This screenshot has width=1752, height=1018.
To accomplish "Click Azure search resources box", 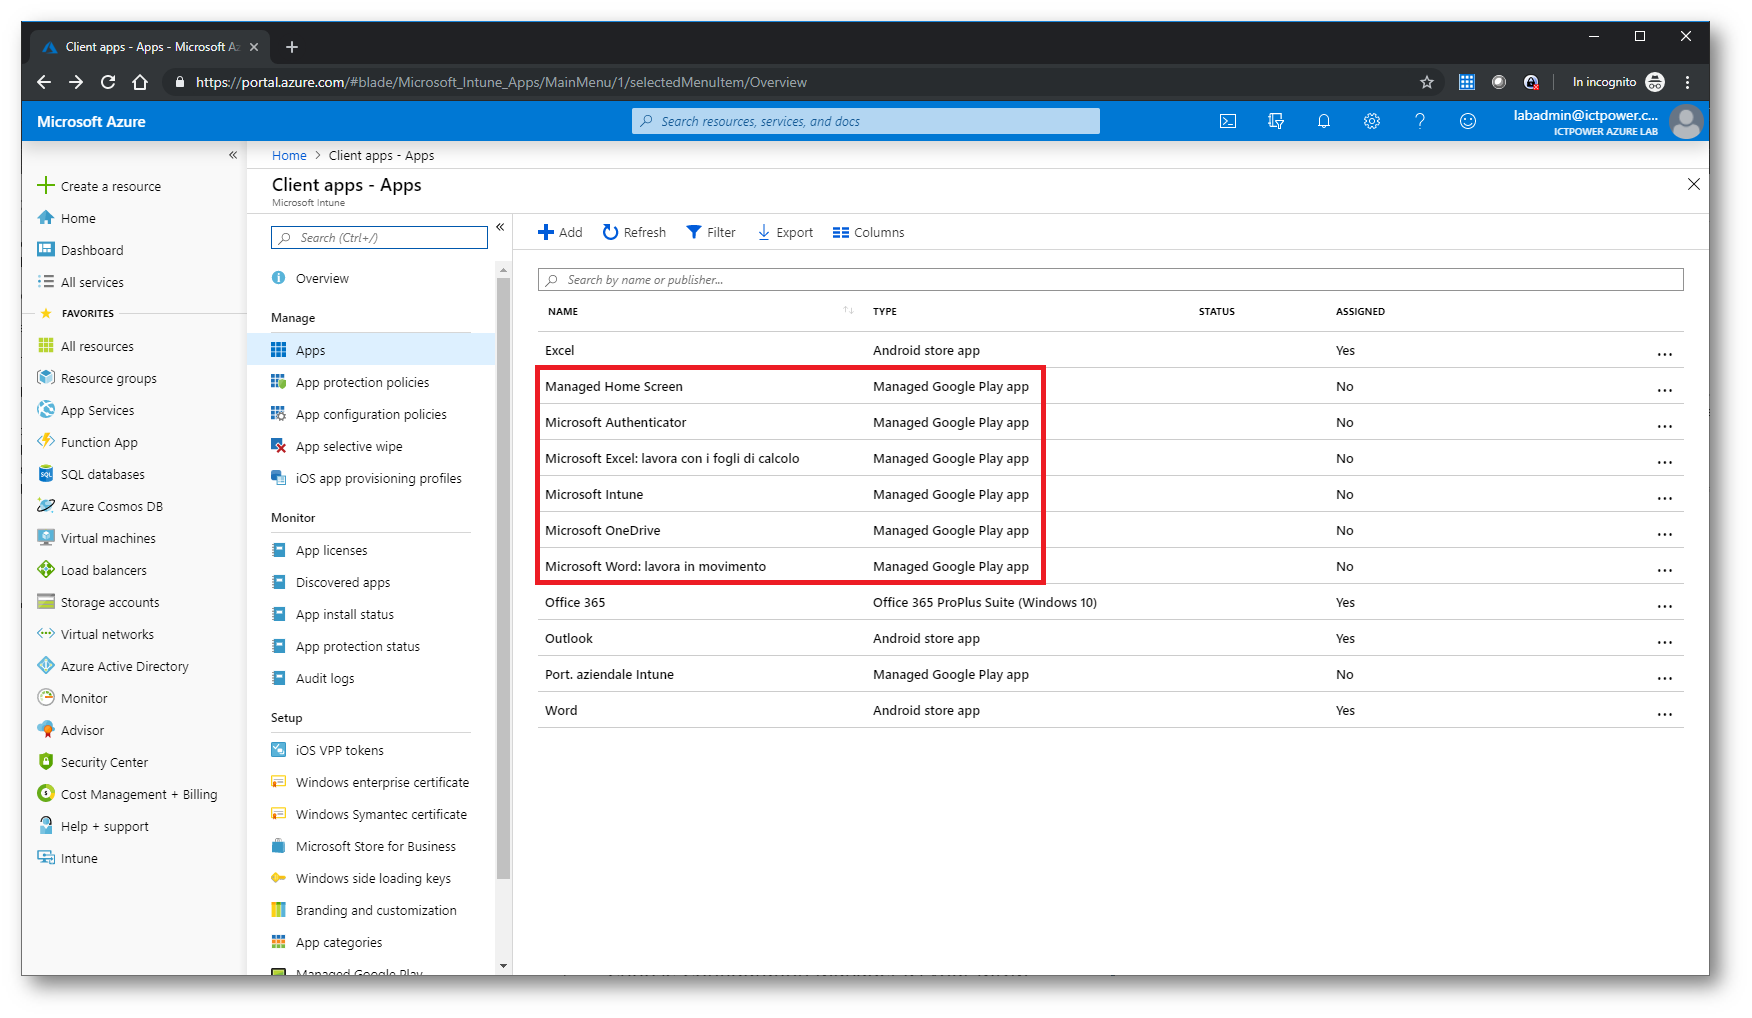I will tap(865, 121).
